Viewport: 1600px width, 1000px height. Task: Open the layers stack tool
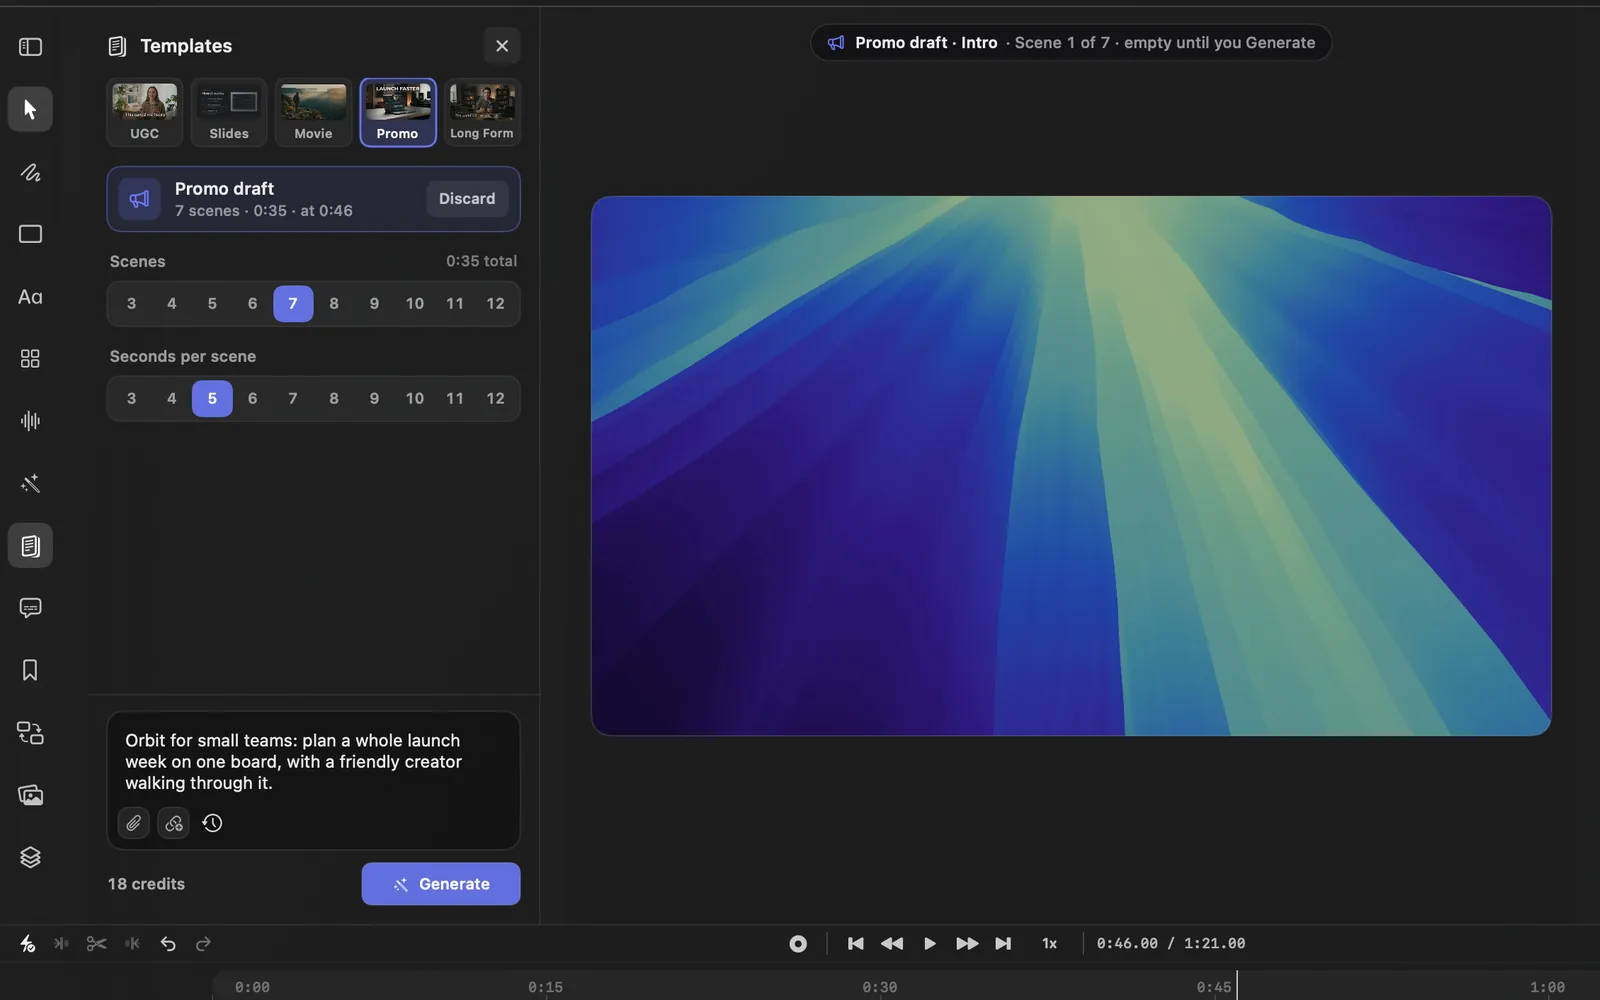point(30,858)
